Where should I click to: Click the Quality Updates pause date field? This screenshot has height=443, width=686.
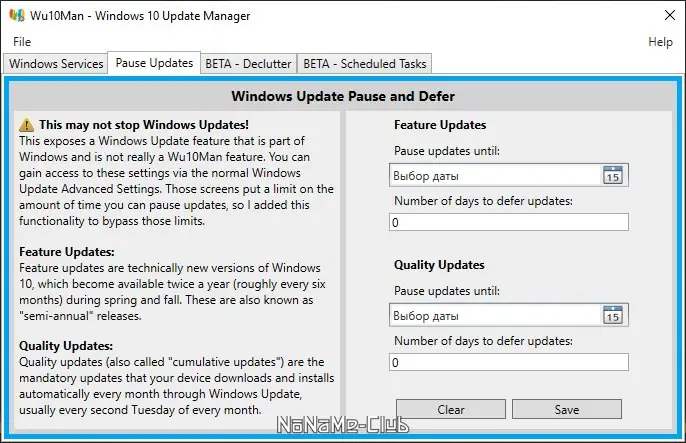pos(494,315)
